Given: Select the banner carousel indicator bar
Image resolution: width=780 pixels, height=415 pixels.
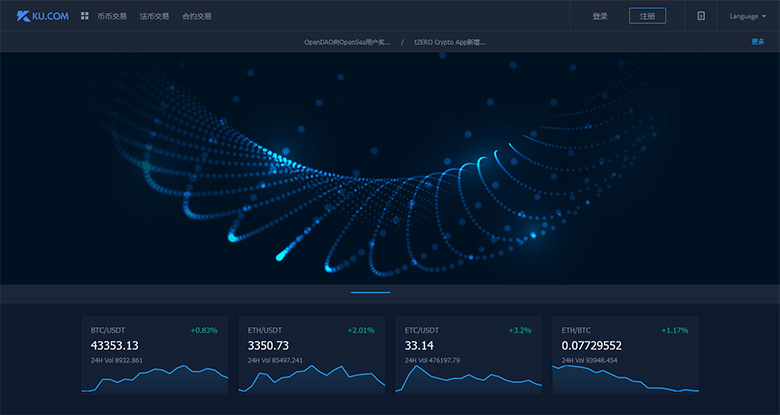Looking at the screenshot, I should pyautogui.click(x=371, y=293).
